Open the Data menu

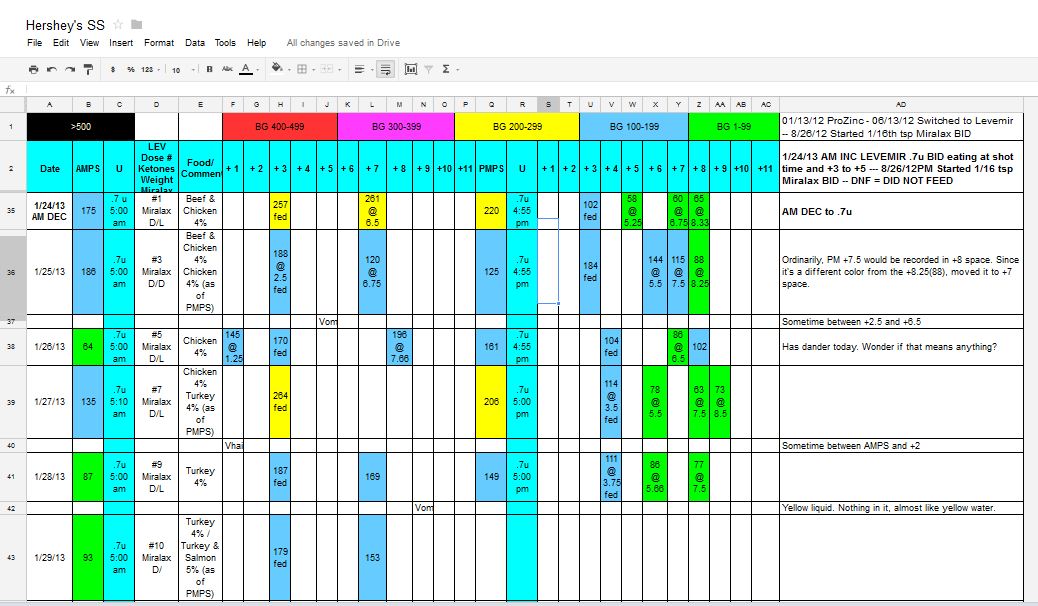pos(195,43)
